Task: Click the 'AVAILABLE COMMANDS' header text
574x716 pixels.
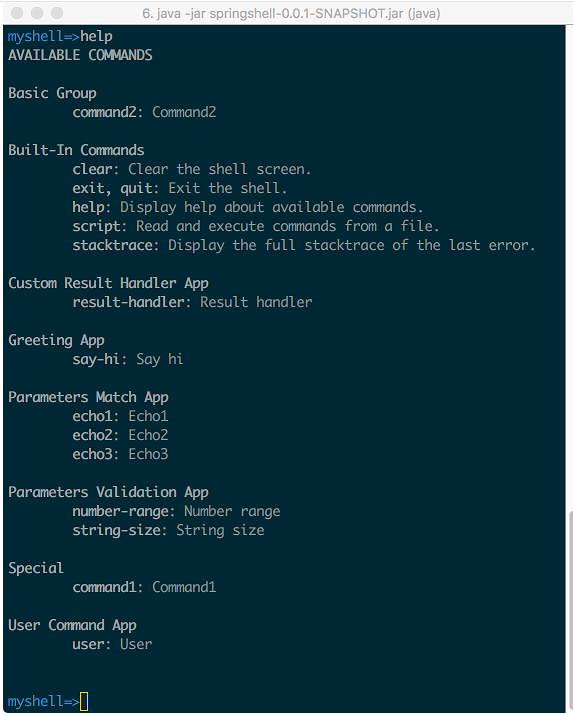Action: point(80,55)
